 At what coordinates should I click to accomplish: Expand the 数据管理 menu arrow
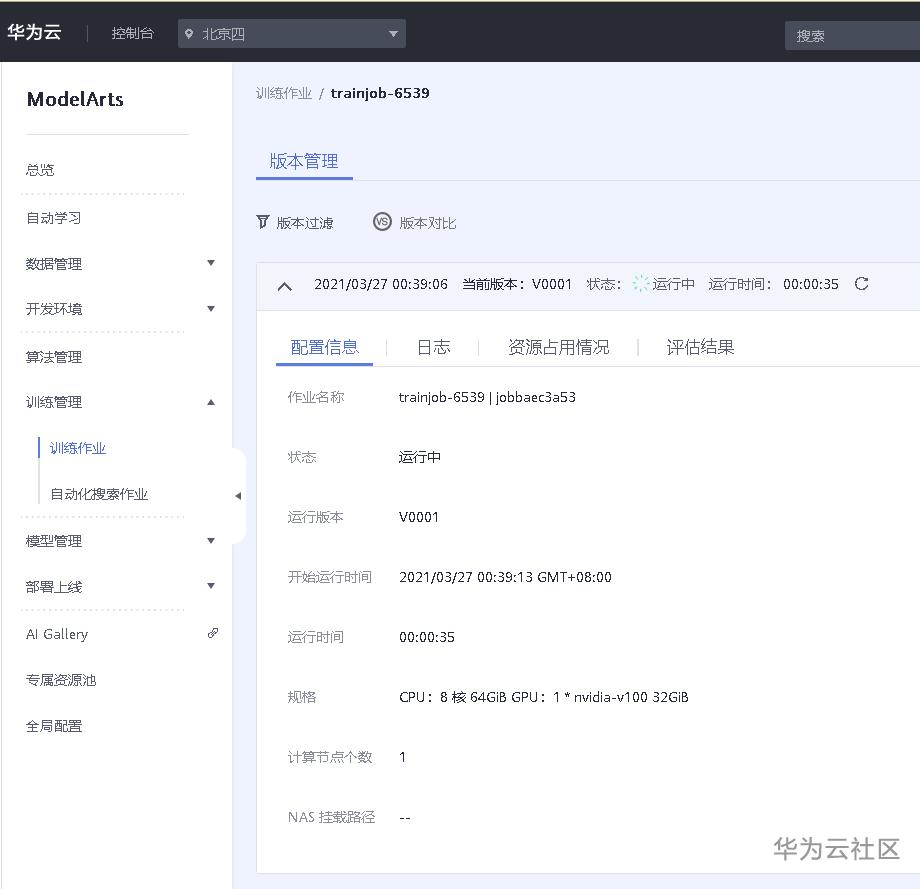pos(211,263)
